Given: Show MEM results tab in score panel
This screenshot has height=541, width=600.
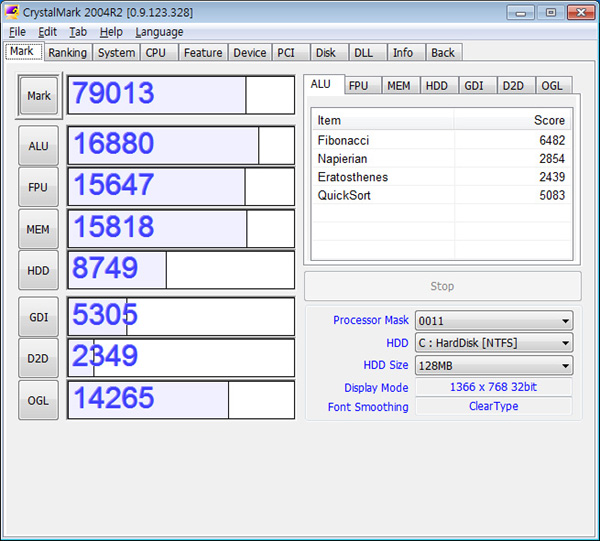Looking at the screenshot, I should [399, 86].
